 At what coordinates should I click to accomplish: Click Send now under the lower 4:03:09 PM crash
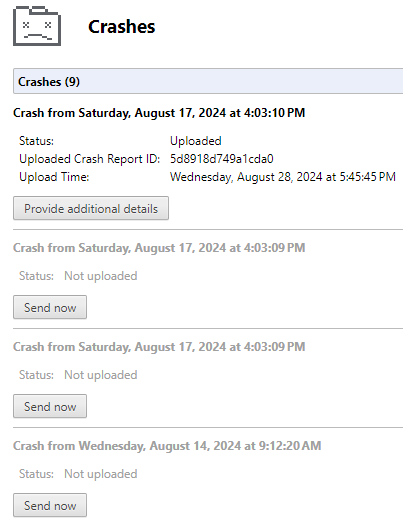[50, 406]
